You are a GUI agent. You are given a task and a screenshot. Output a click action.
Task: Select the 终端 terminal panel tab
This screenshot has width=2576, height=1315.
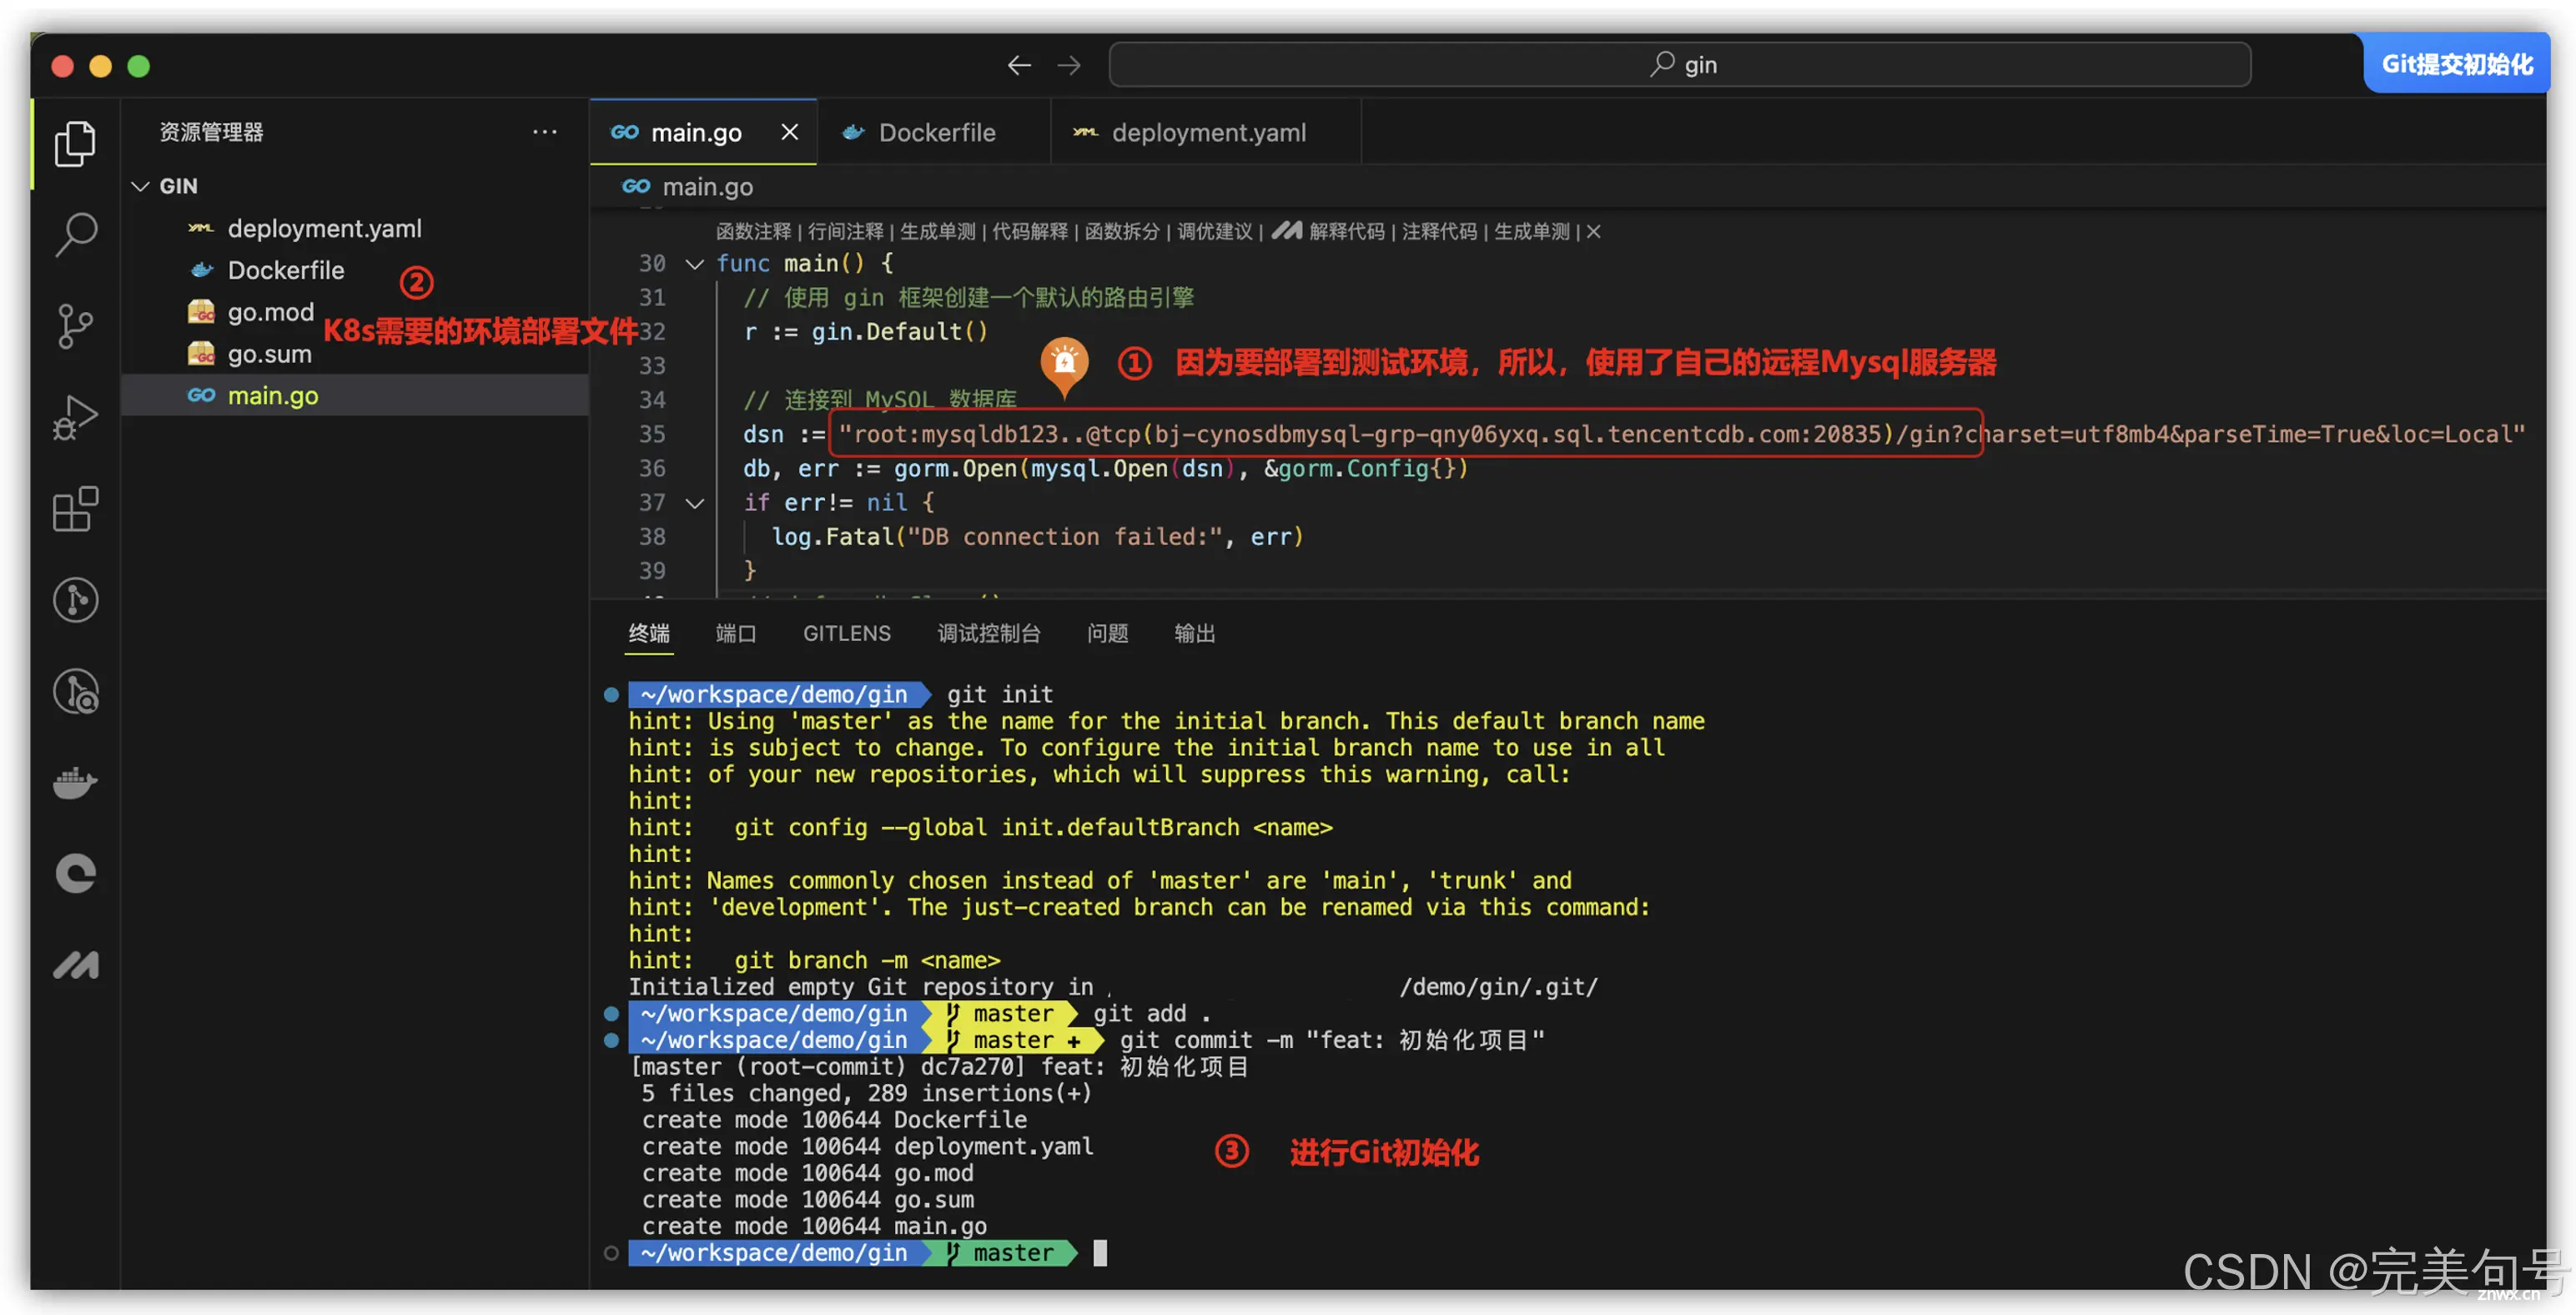(649, 633)
